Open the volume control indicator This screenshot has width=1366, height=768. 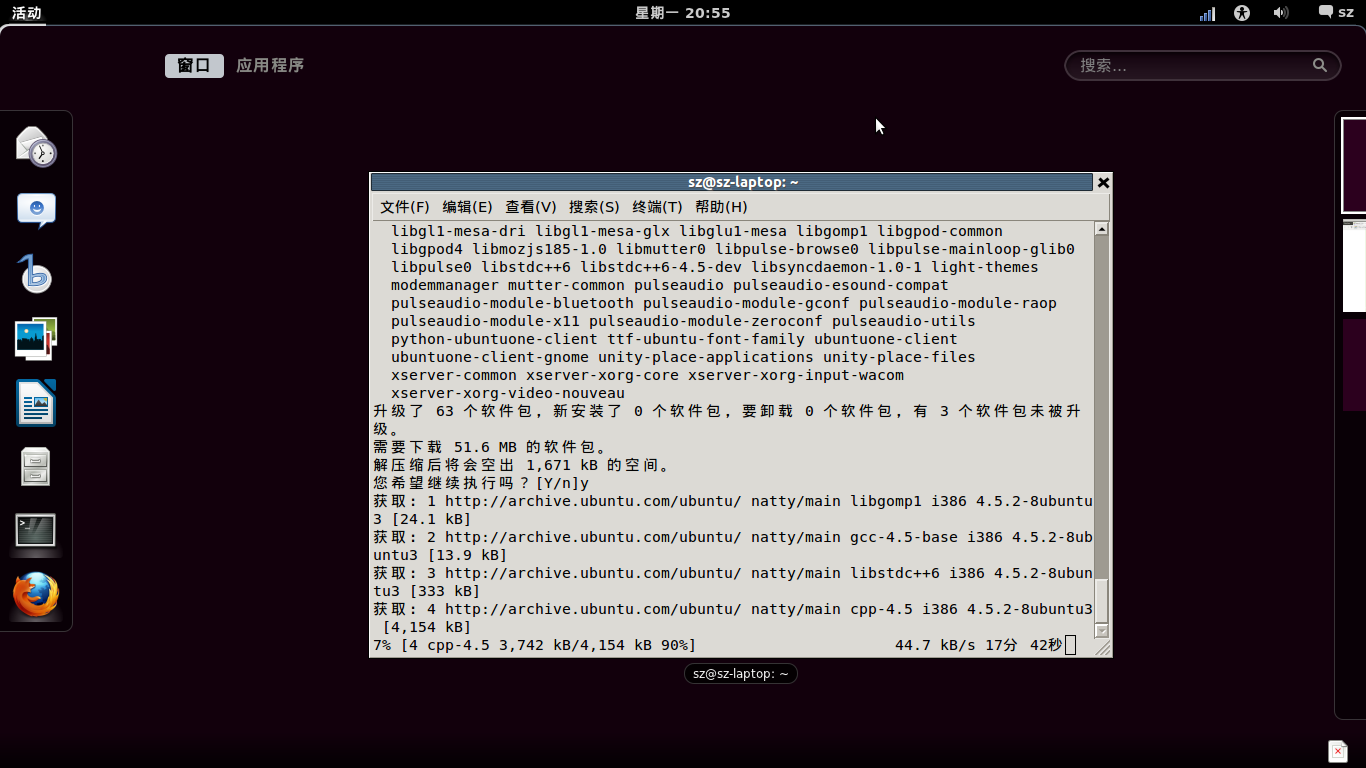[x=1280, y=13]
